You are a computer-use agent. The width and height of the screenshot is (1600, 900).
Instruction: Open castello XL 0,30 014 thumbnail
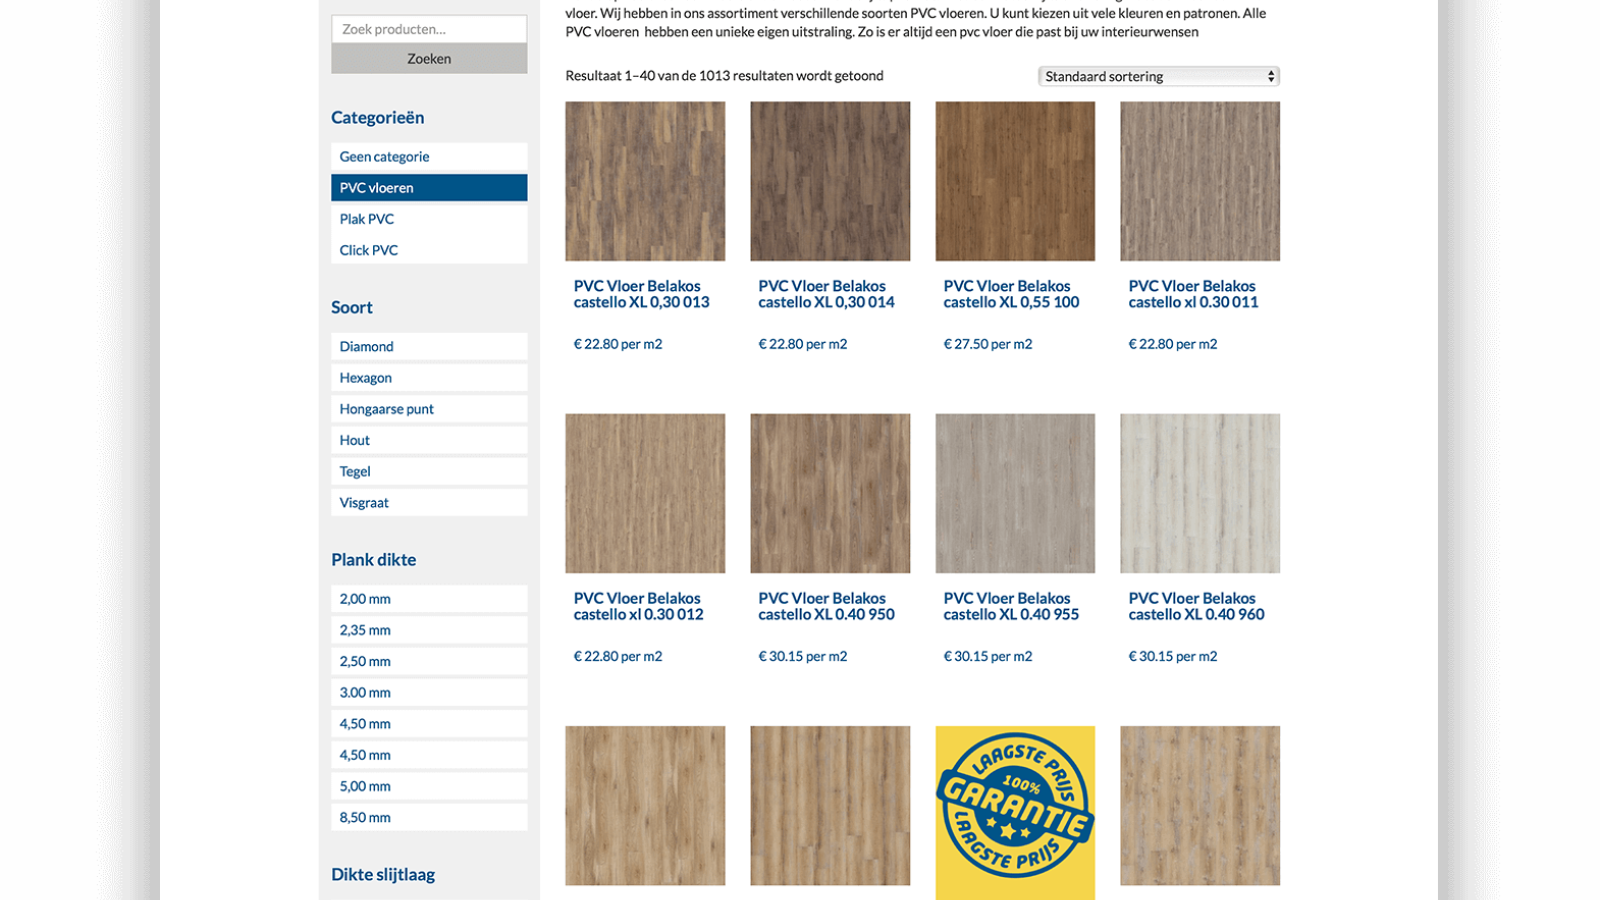point(830,181)
